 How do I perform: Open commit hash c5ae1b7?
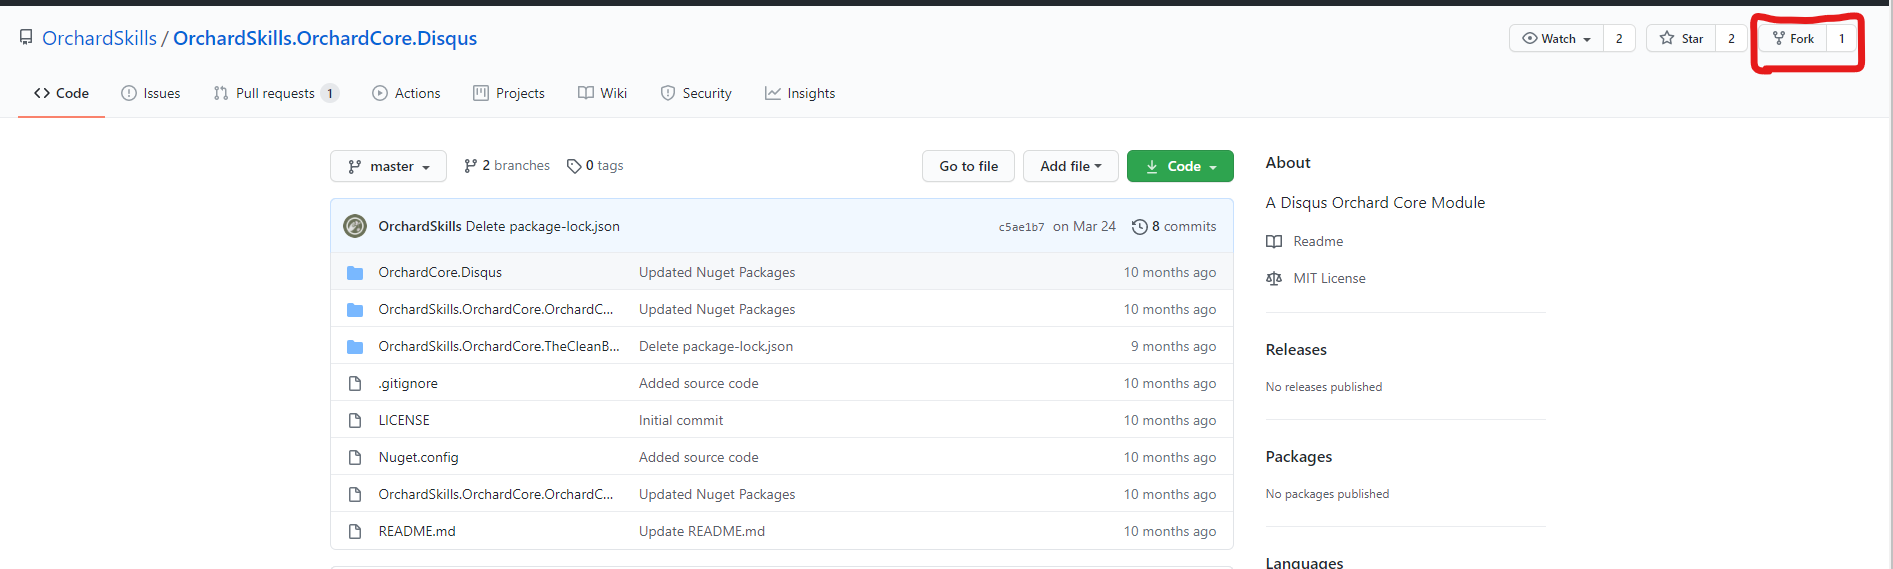click(x=1021, y=227)
